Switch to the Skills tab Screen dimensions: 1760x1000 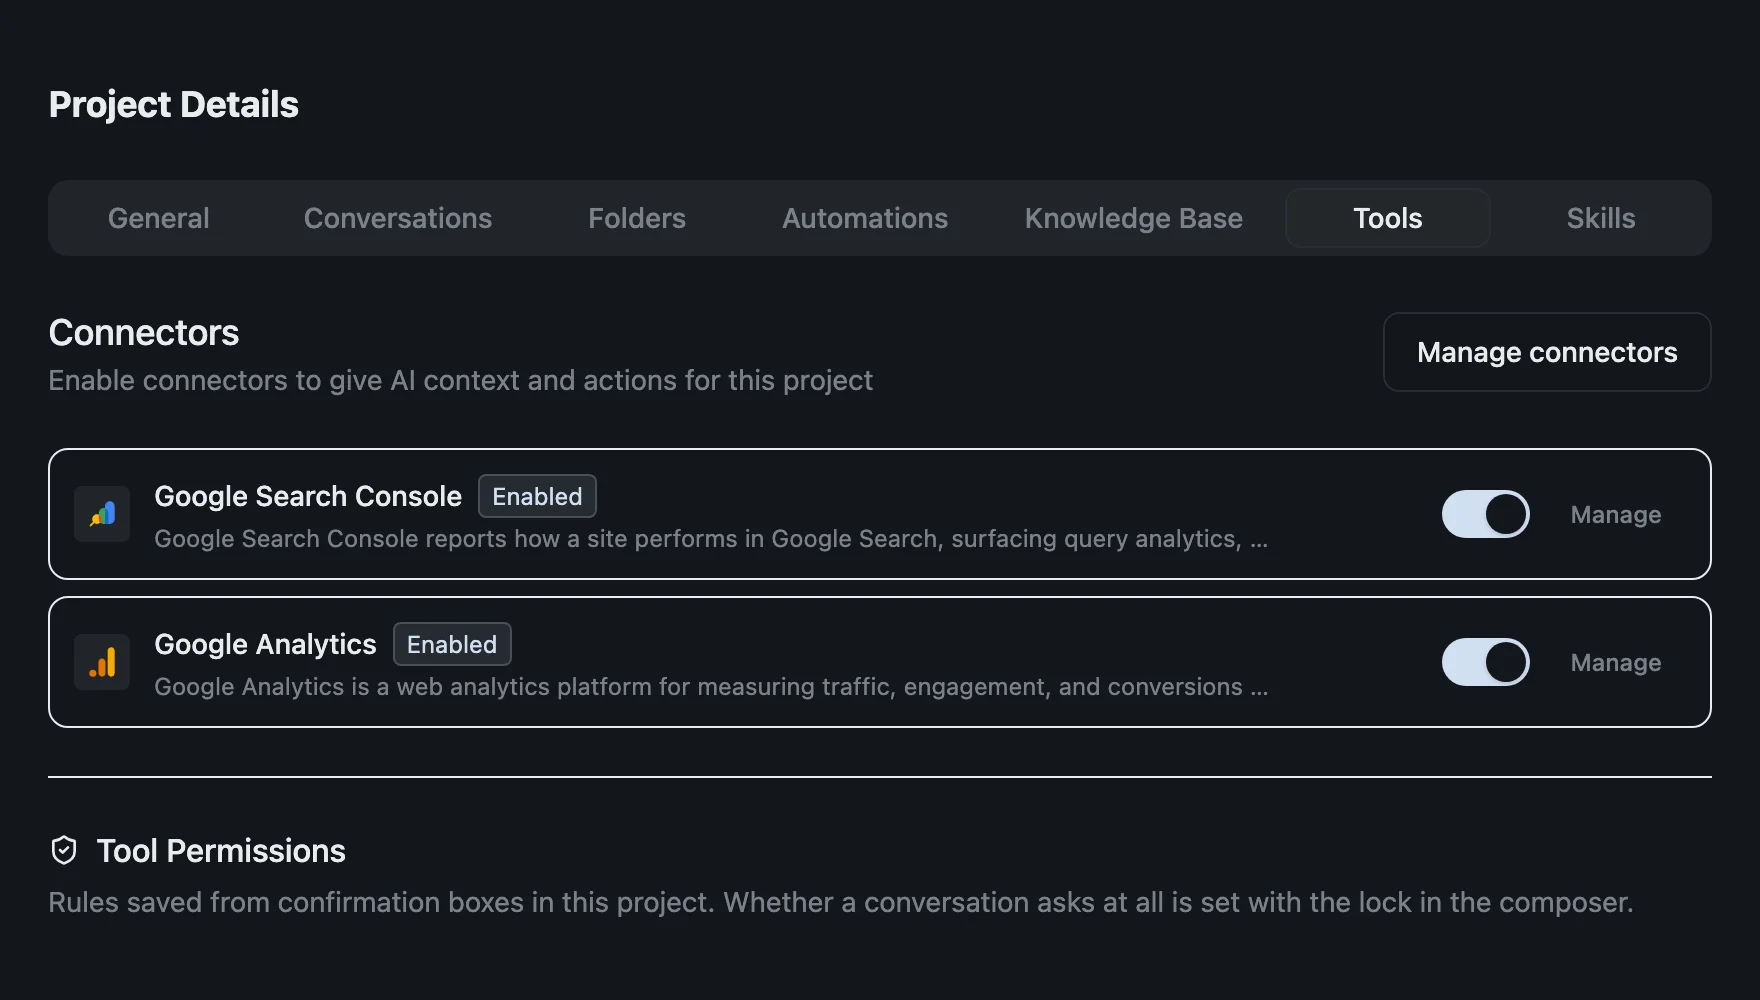click(x=1601, y=218)
